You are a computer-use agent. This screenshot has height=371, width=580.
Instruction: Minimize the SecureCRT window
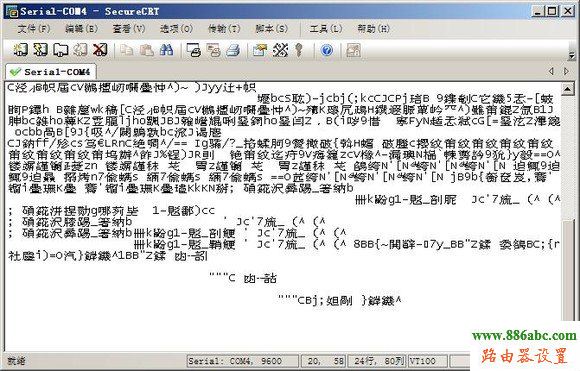point(538,11)
